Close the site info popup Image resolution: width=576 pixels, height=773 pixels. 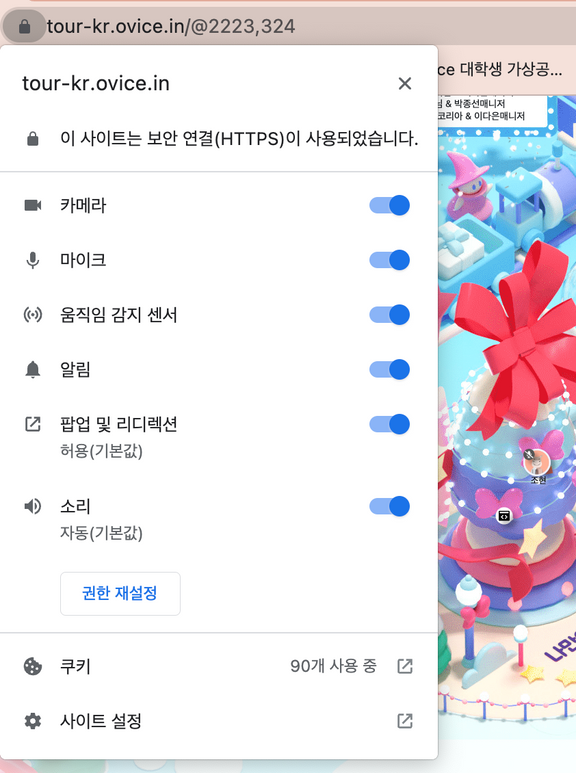[x=405, y=83]
